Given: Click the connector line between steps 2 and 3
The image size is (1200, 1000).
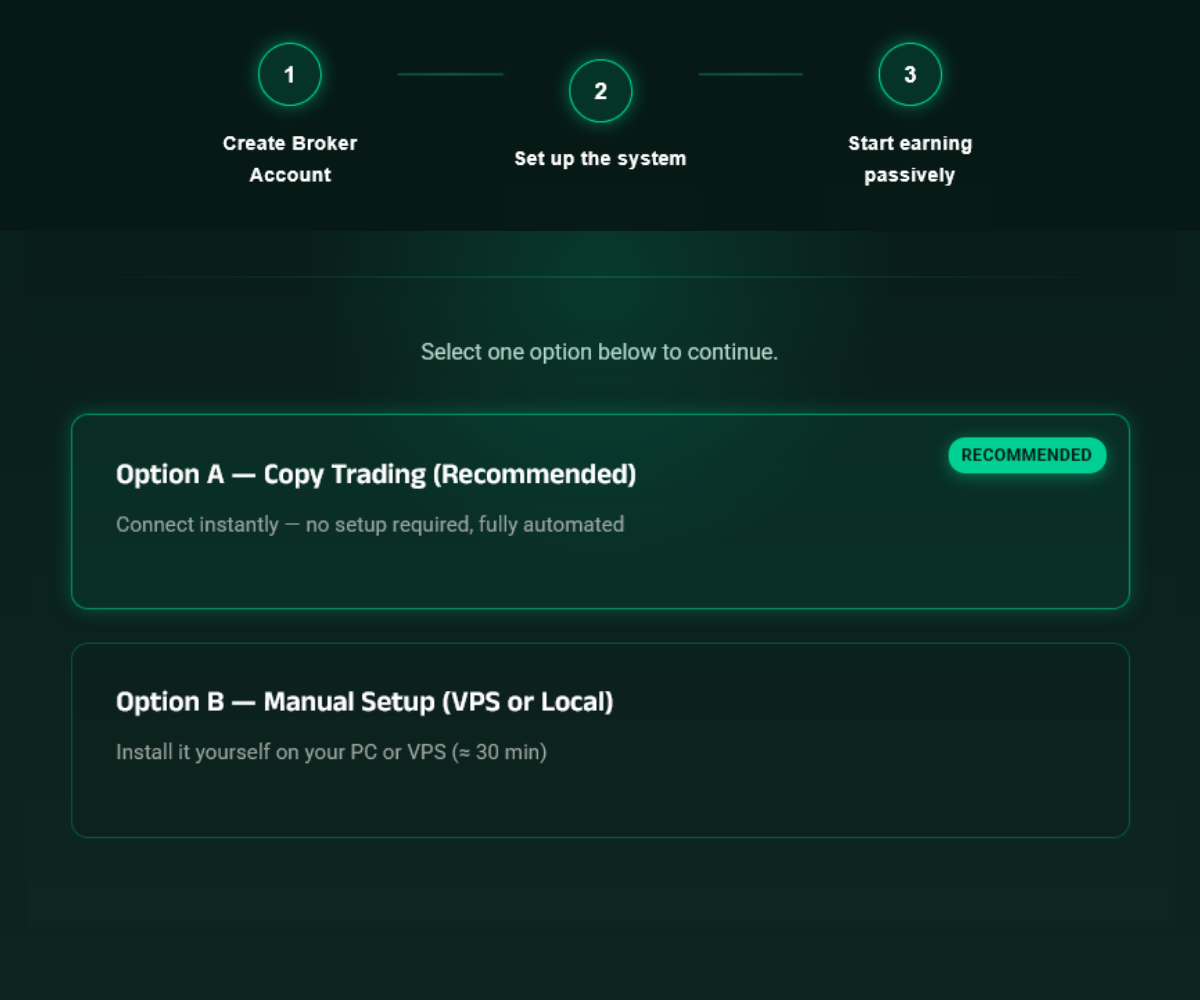Looking at the screenshot, I should tap(750, 74).
